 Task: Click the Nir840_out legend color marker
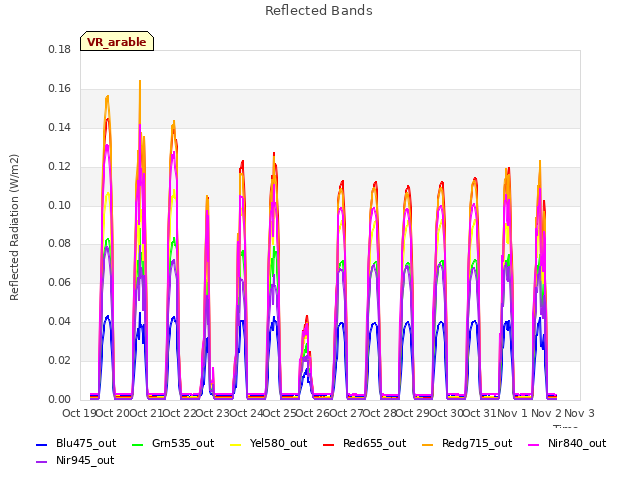[534, 444]
